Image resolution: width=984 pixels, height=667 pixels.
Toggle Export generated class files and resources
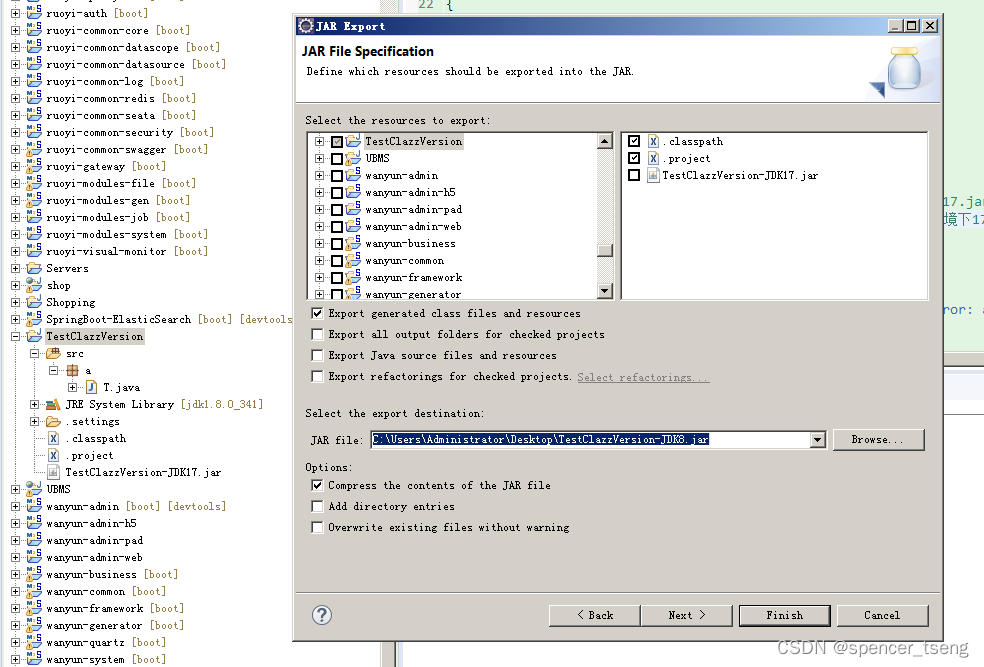point(318,313)
